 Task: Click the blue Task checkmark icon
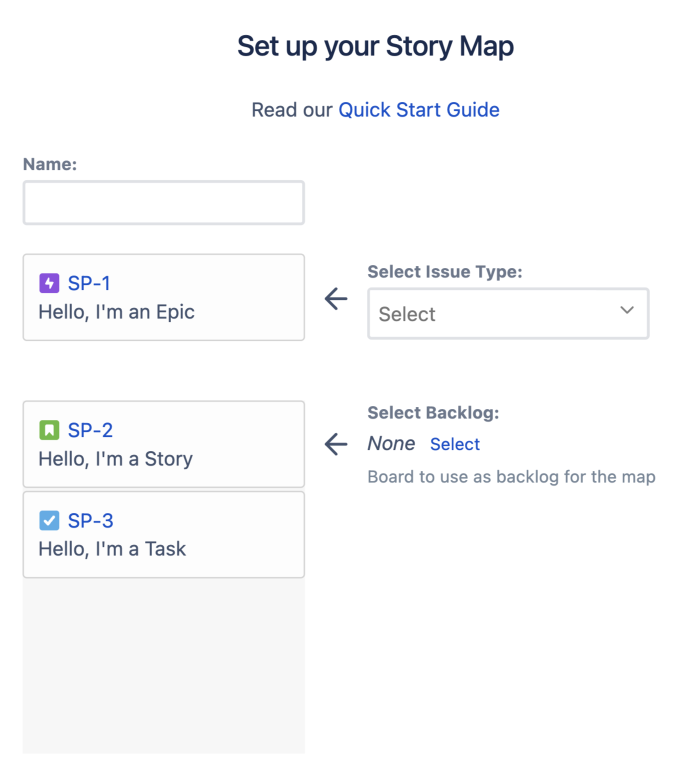[49, 520]
